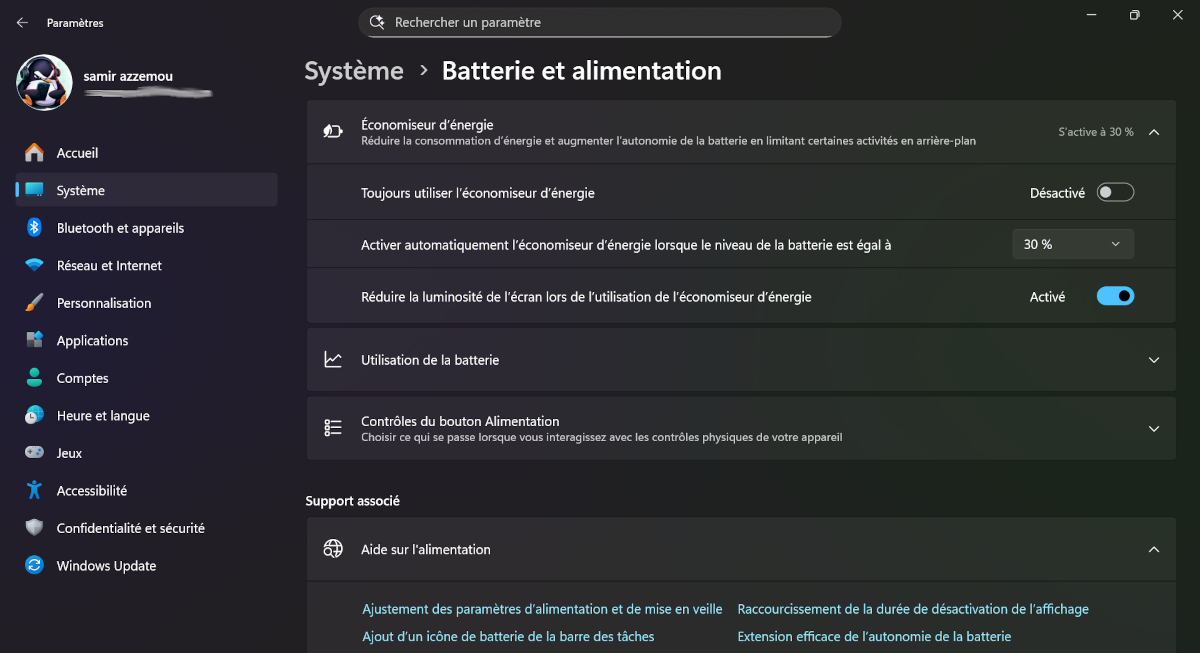Image resolution: width=1200 pixels, height=653 pixels.
Task: Enable Toujours utiliser l'économiseur d'énergie toggle
Action: click(x=1115, y=193)
